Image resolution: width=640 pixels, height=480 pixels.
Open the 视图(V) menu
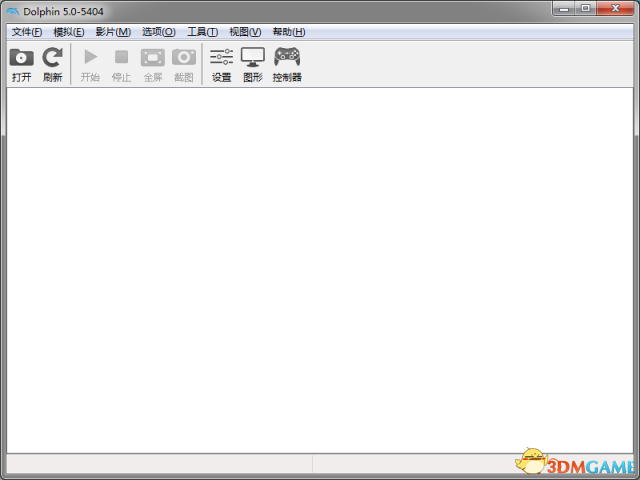click(x=245, y=32)
